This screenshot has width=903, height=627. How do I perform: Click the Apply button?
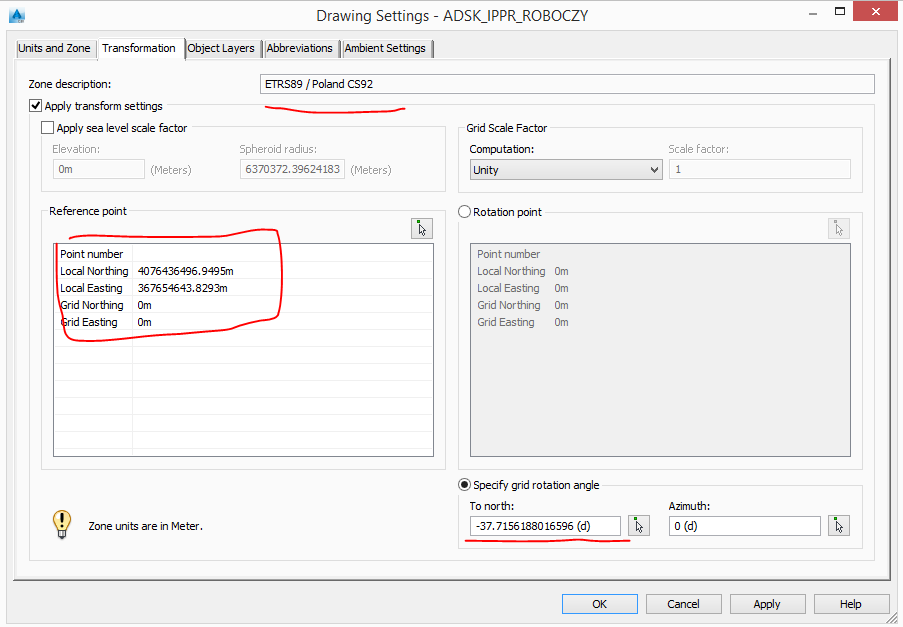pyautogui.click(x=767, y=603)
